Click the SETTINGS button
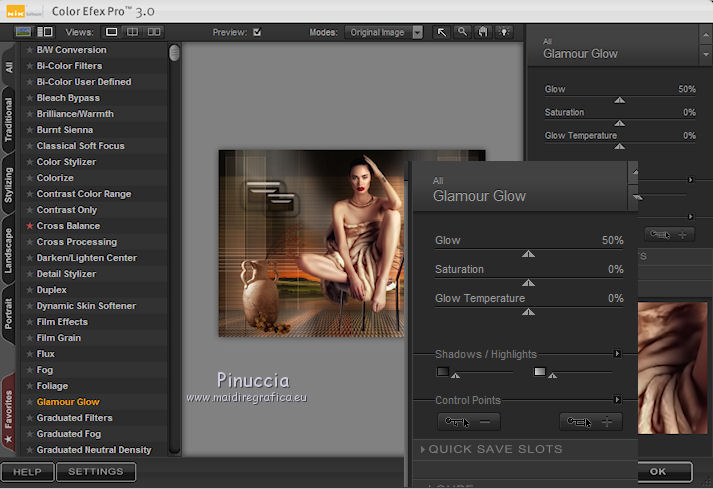Screen dimensions: 713x489 click(x=96, y=472)
